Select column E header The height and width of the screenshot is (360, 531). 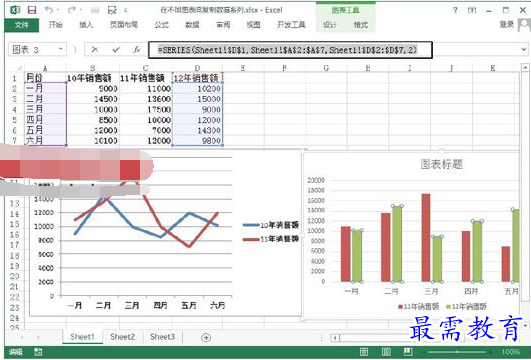(243, 68)
